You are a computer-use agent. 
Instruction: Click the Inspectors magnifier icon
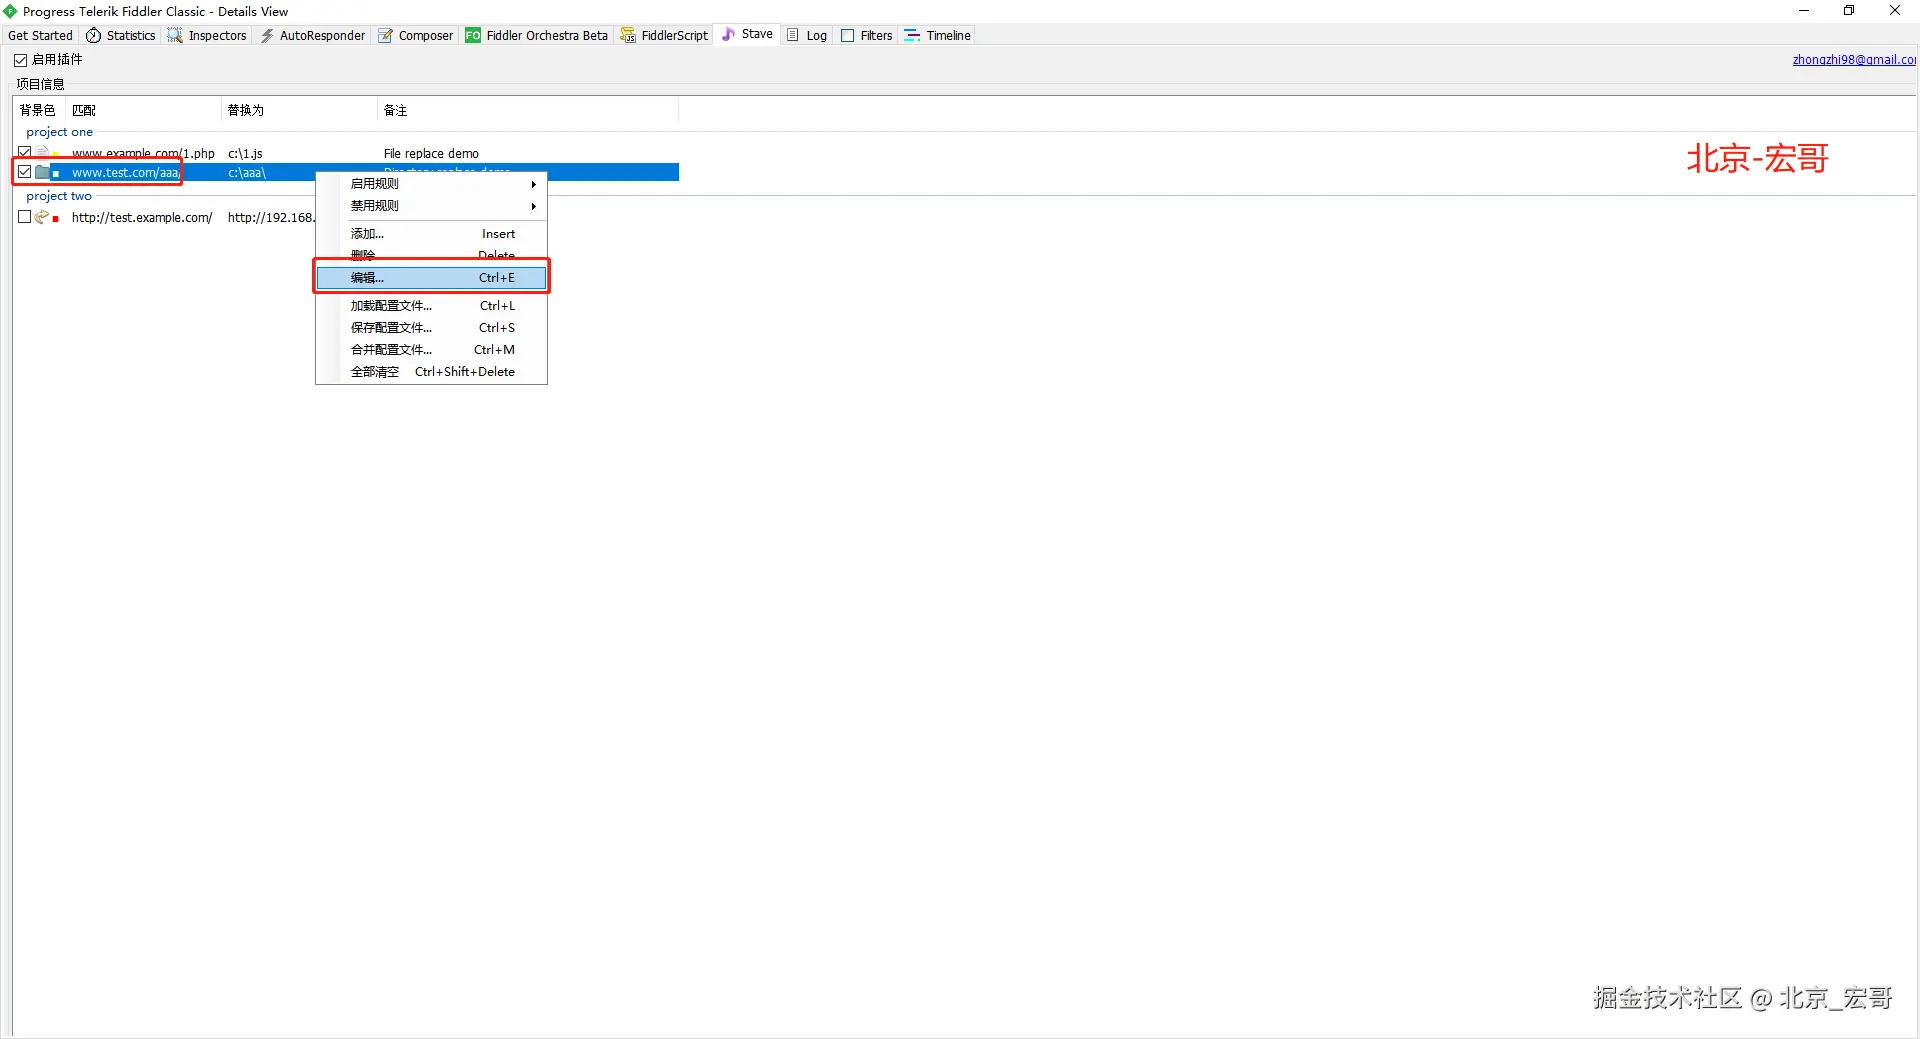(175, 35)
